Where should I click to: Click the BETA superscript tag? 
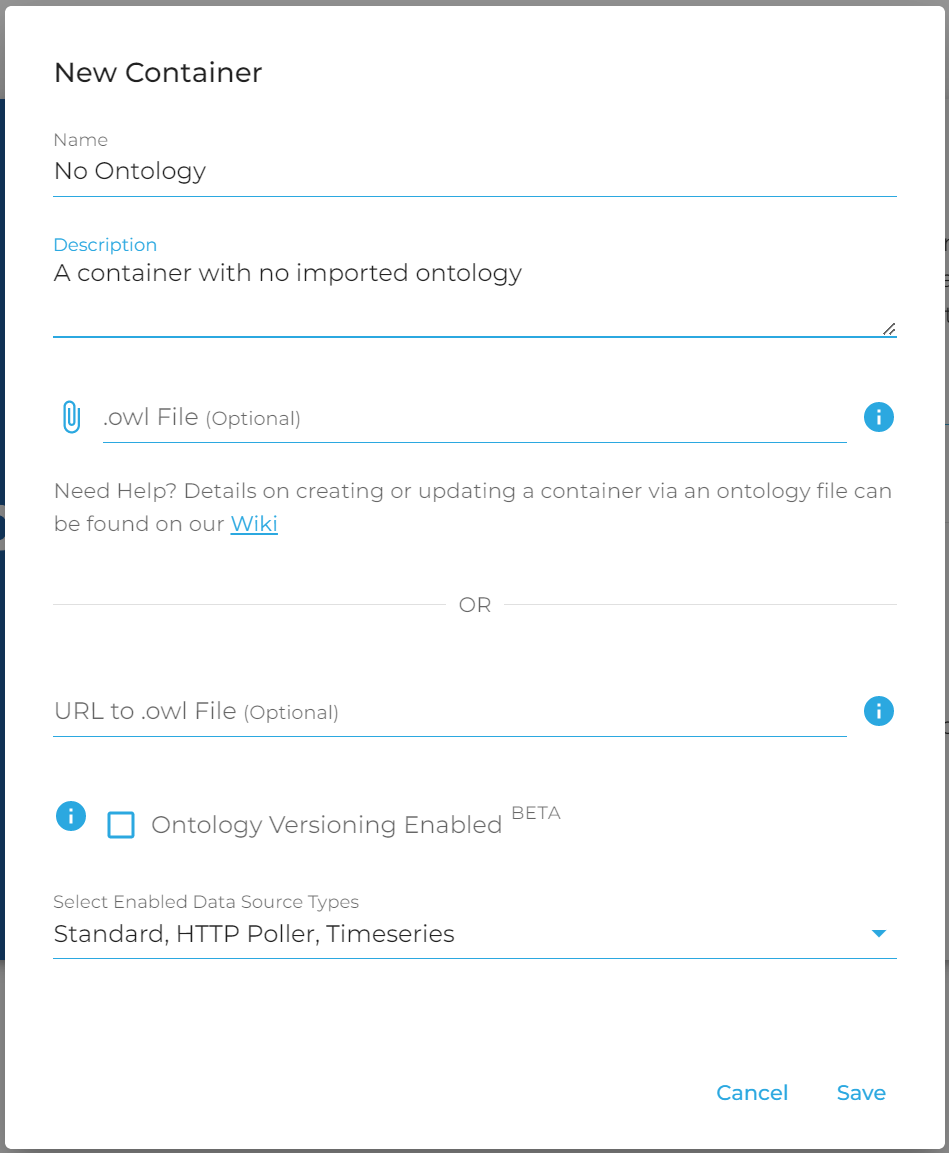tap(536, 813)
